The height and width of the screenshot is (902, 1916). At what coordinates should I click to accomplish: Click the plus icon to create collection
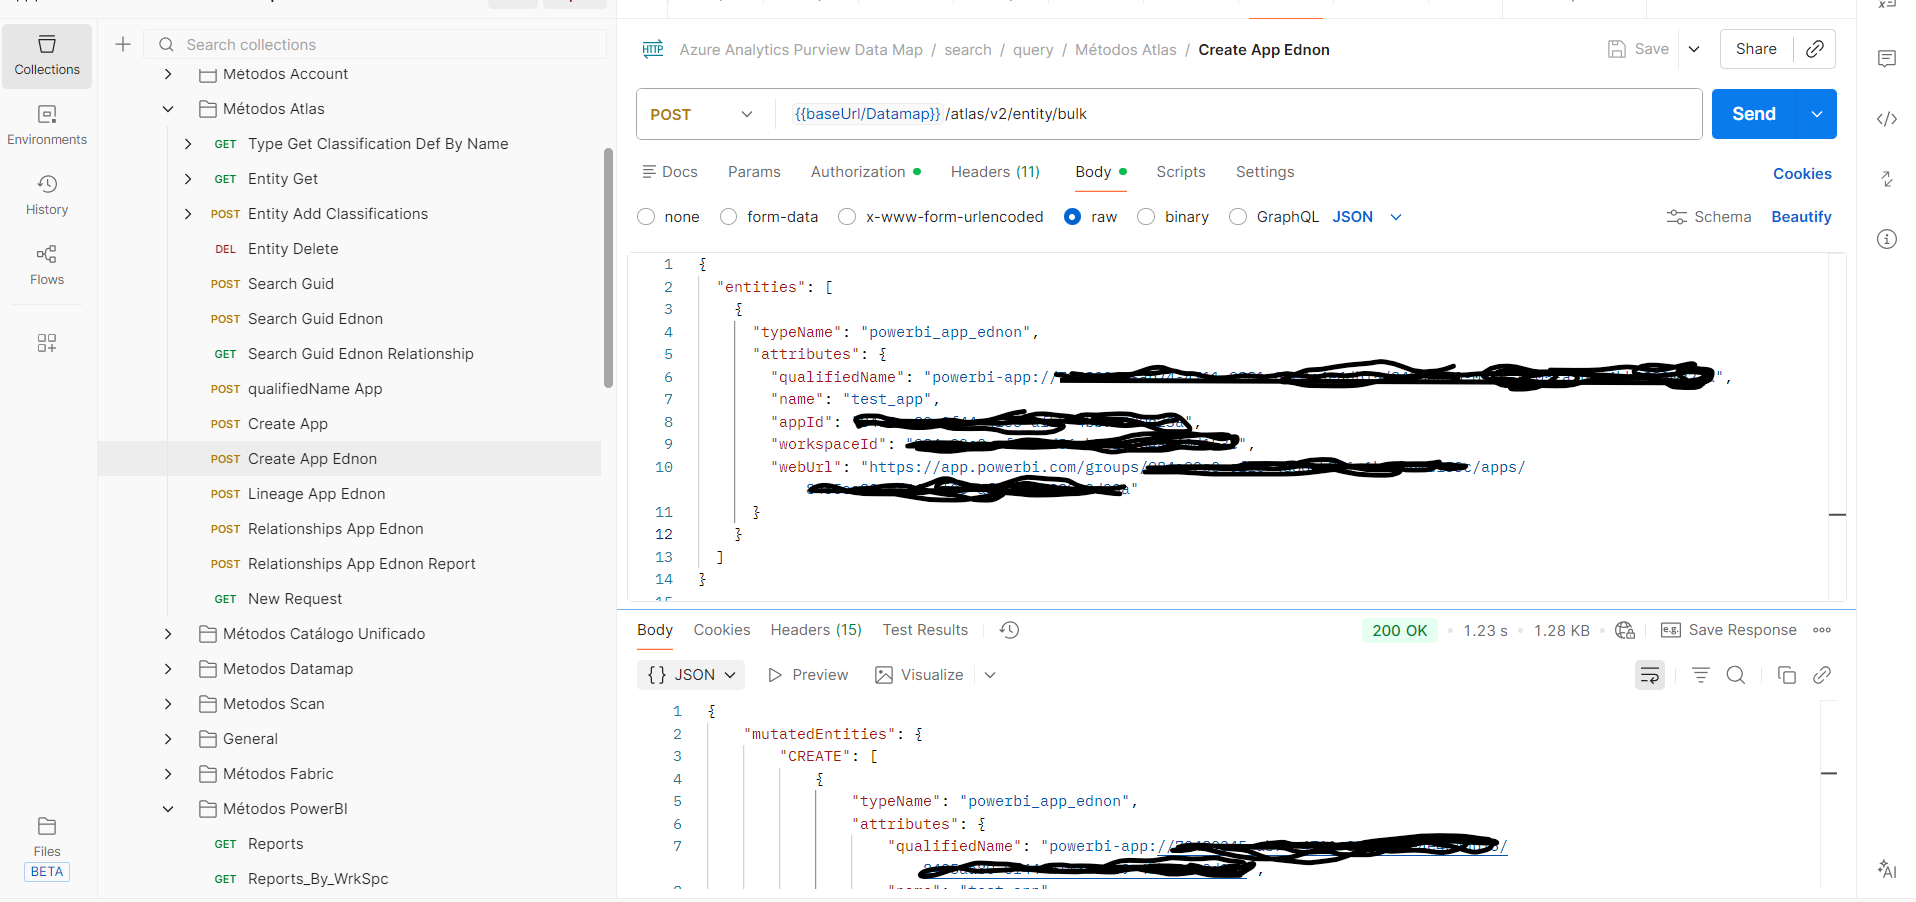click(123, 44)
